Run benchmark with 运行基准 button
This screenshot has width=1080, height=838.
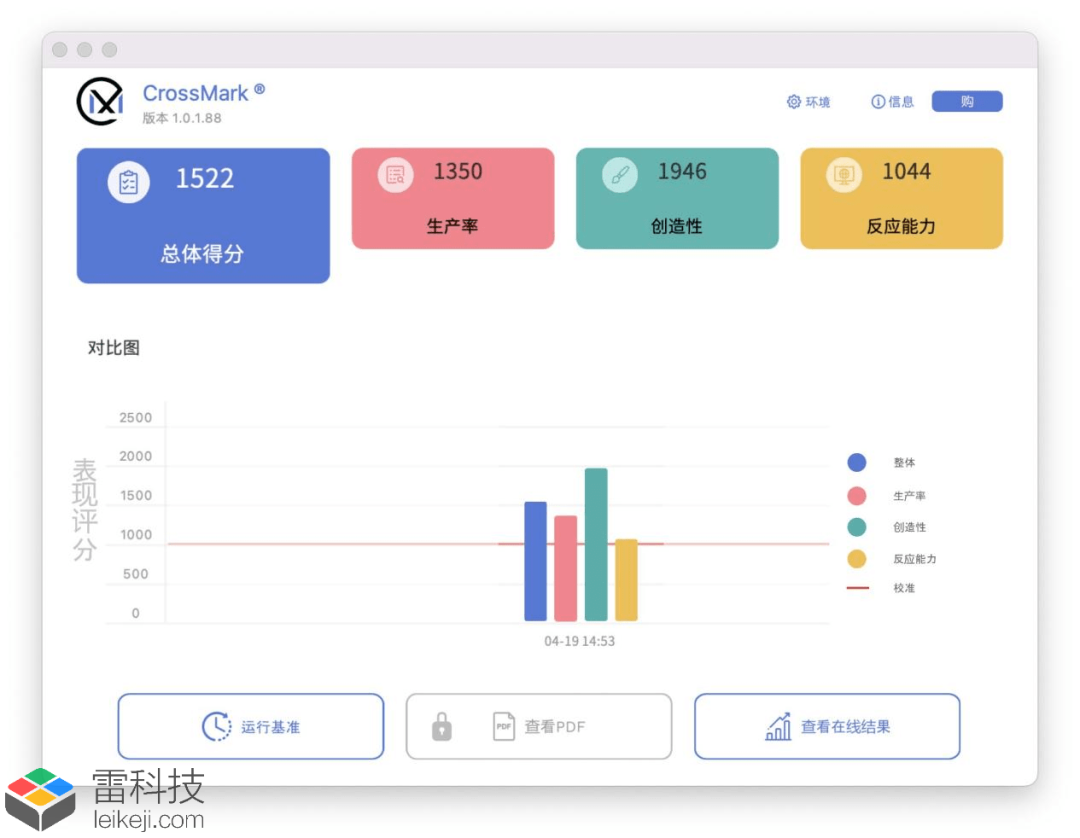click(251, 726)
